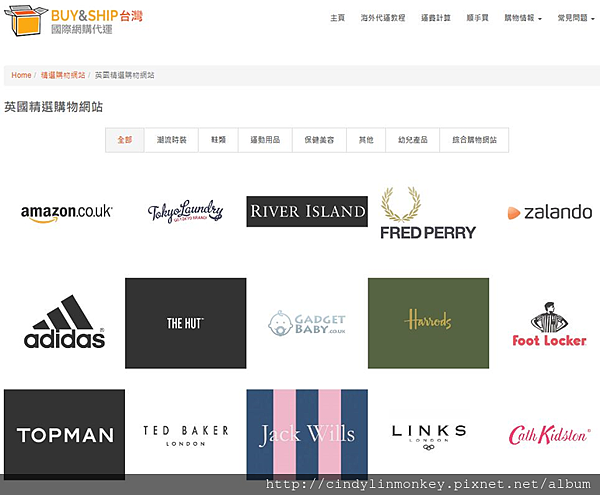Select The Hut dark tile
The height and width of the screenshot is (495, 600).
(186, 323)
